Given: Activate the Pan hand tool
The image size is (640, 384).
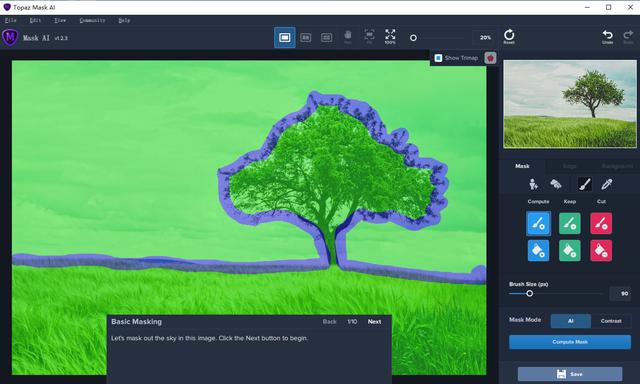Looking at the screenshot, I should [348, 37].
